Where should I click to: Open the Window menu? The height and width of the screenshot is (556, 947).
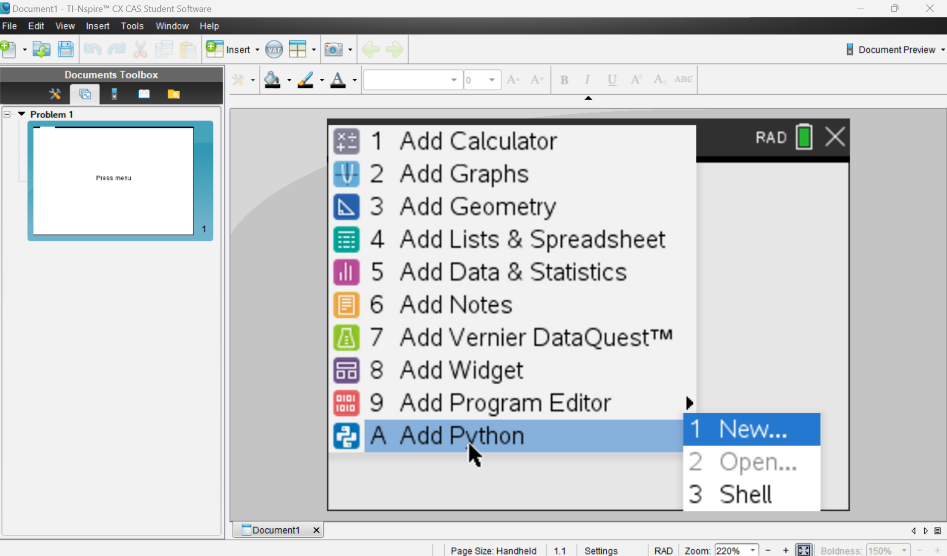(x=172, y=26)
